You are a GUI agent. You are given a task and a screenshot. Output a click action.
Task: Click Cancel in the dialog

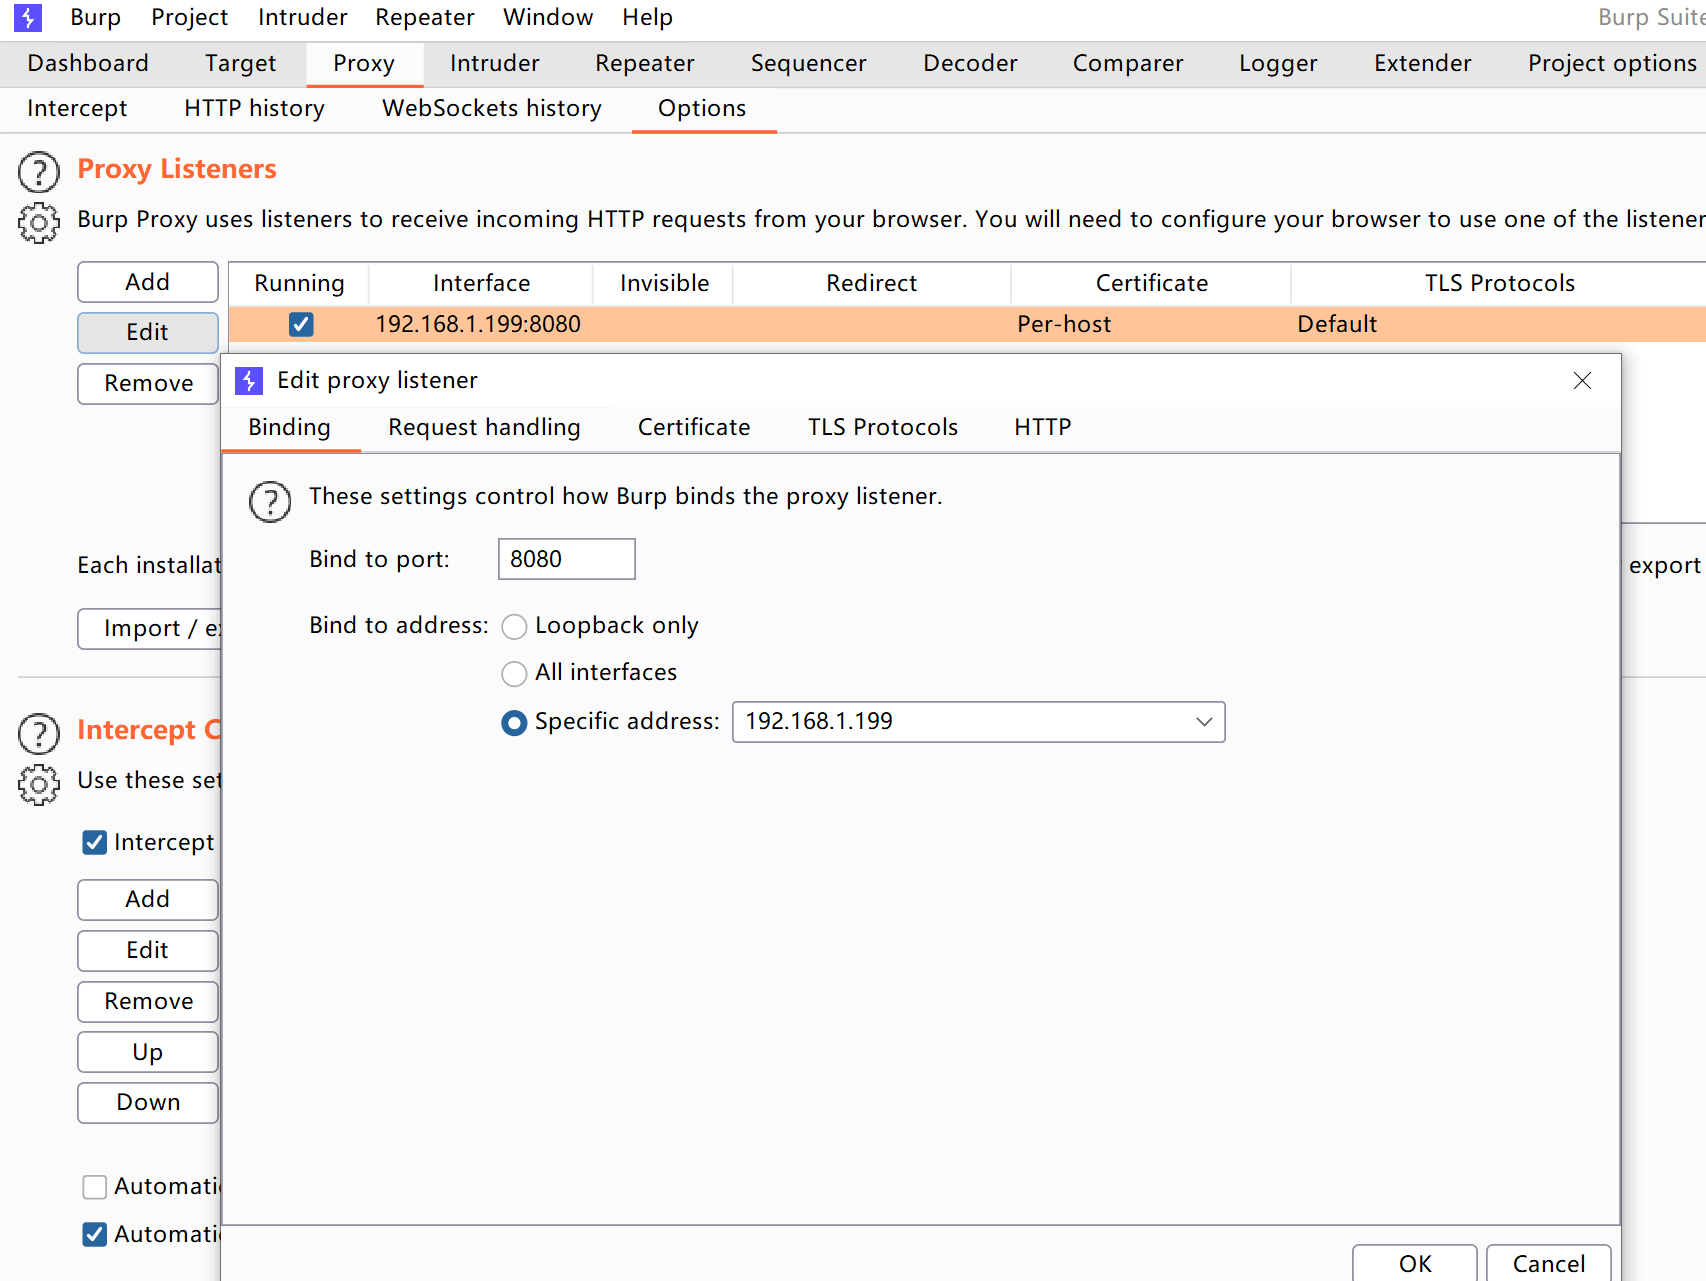(1549, 1263)
